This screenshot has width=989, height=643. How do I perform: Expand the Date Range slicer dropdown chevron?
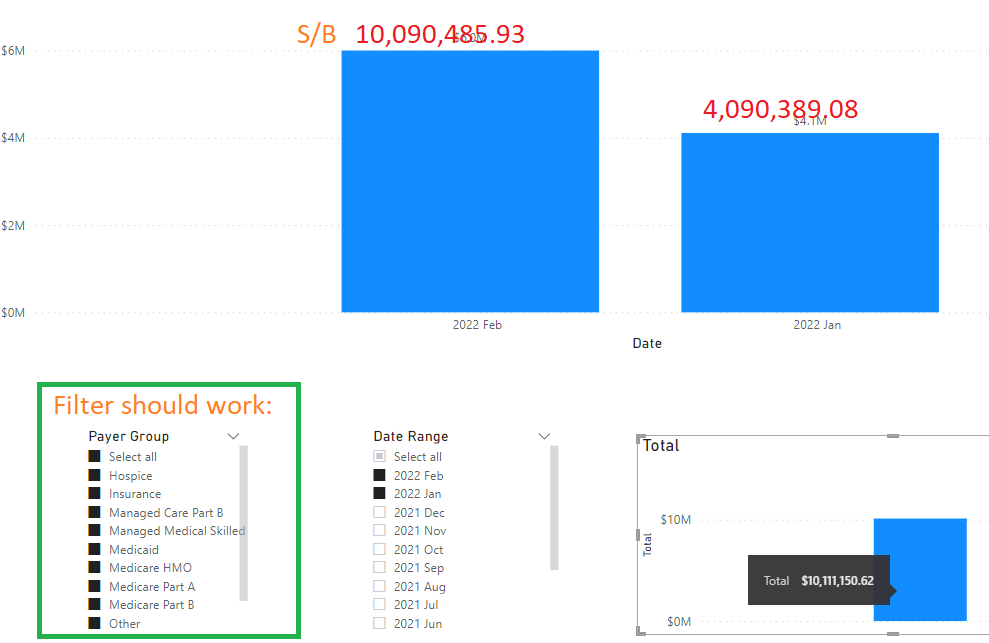click(544, 436)
